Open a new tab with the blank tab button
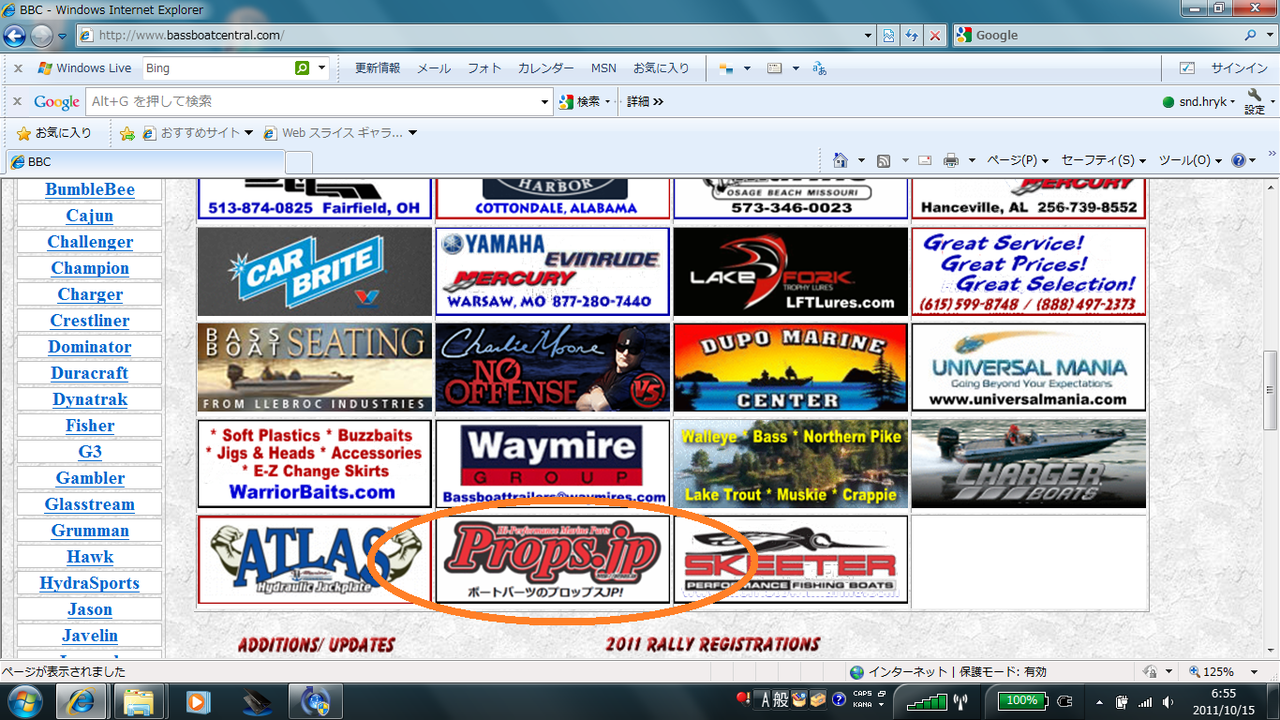 click(299, 162)
